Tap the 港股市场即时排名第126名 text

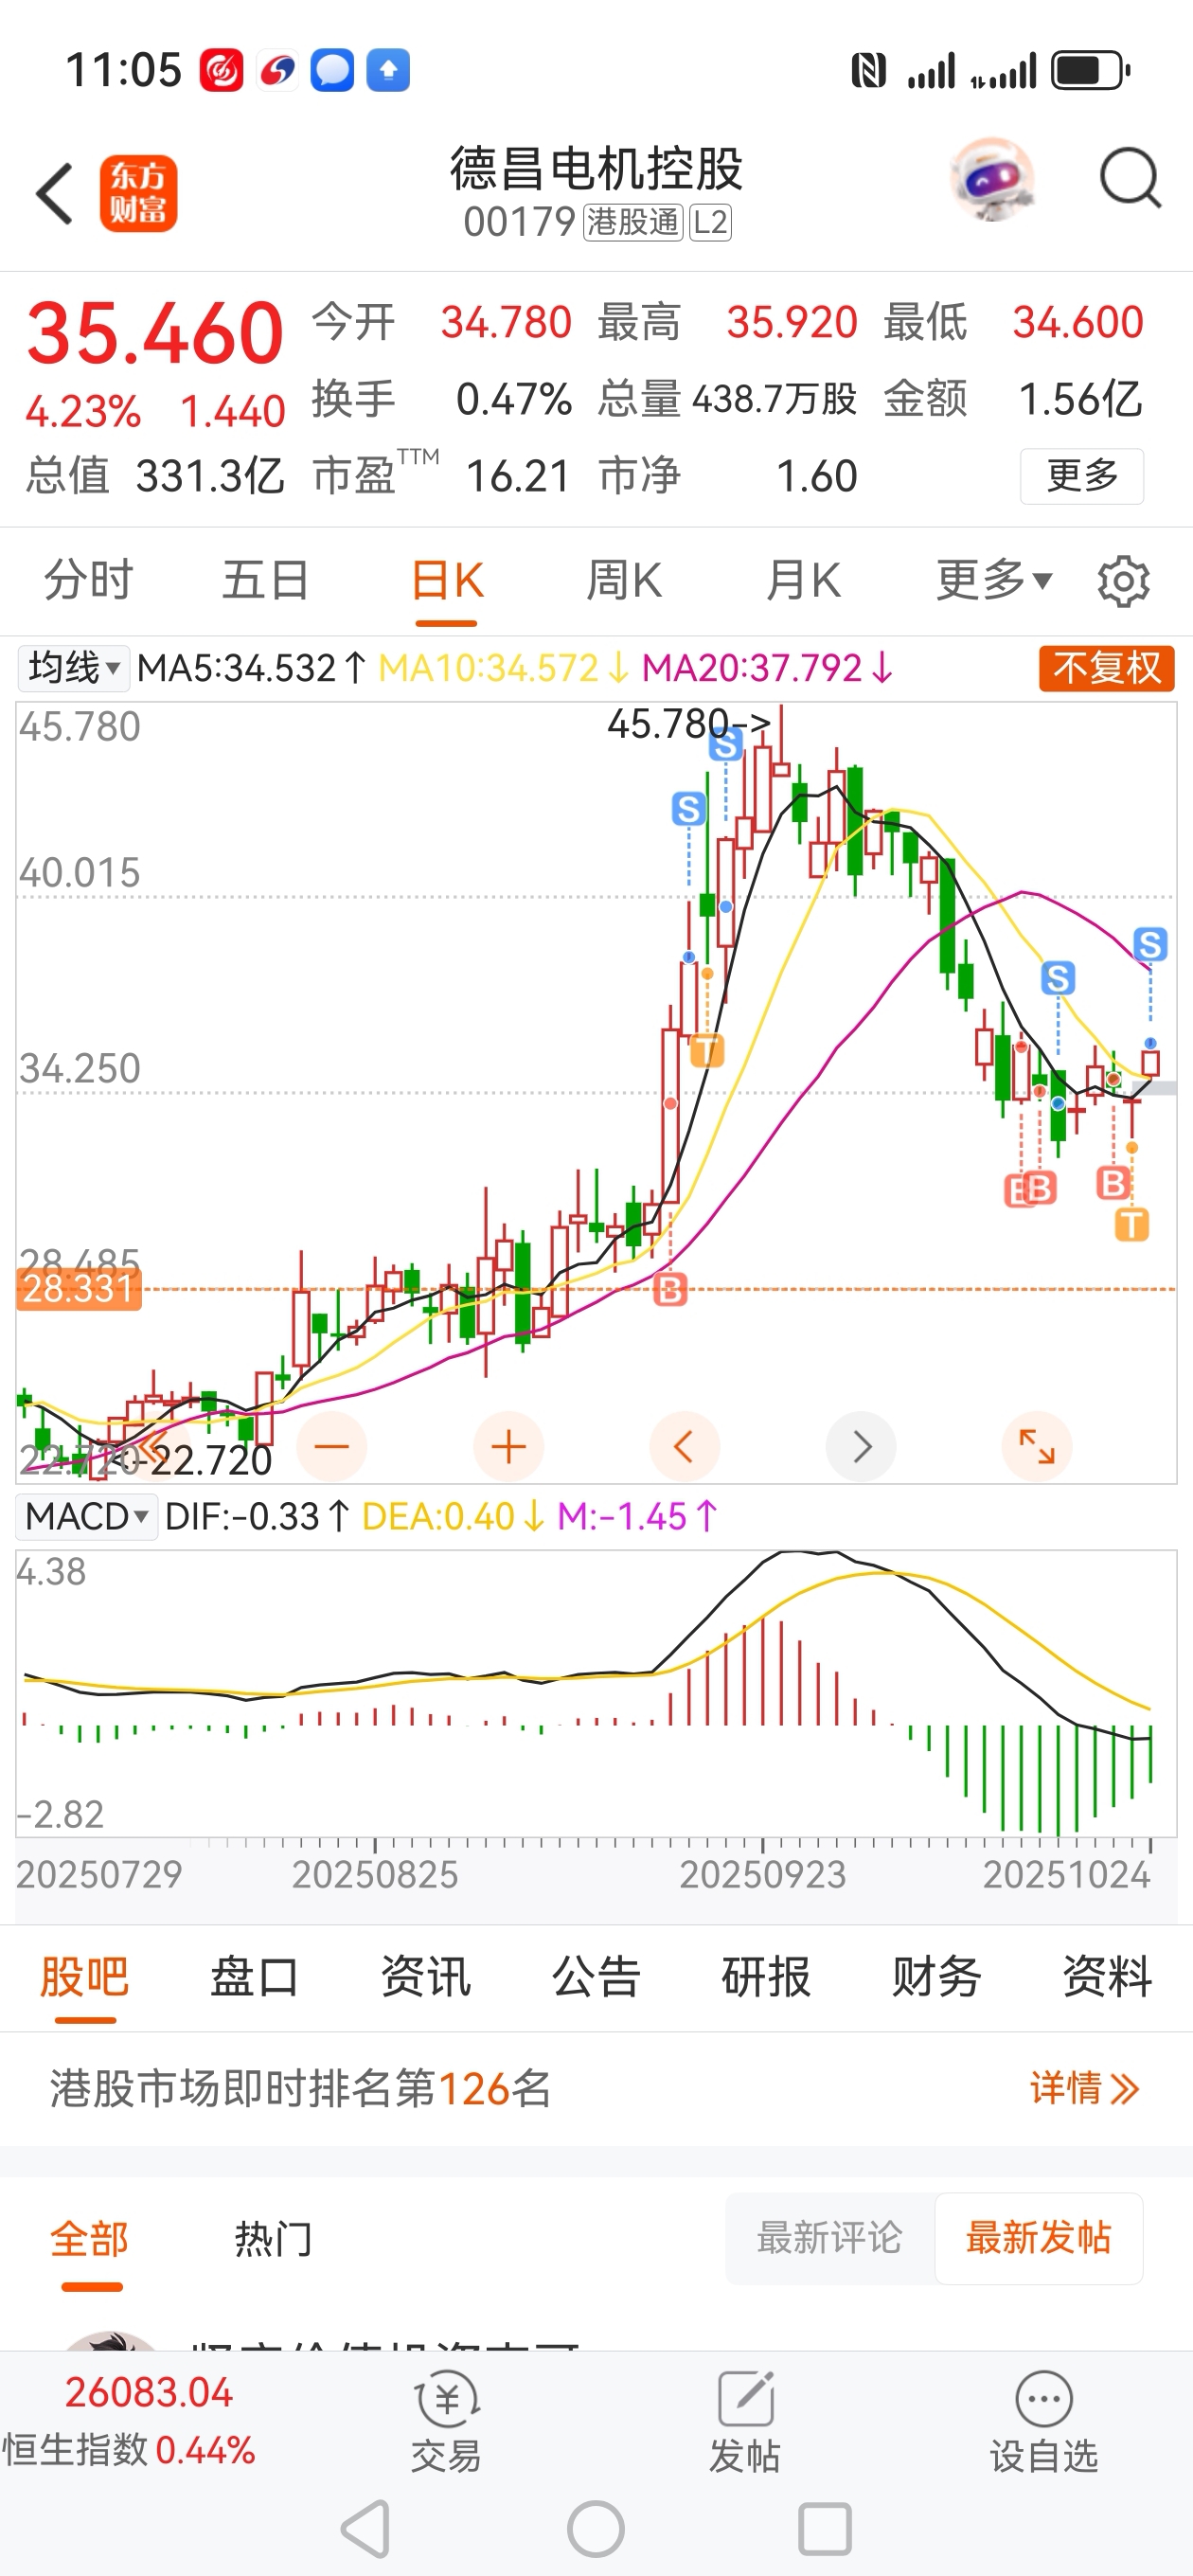coord(300,2088)
